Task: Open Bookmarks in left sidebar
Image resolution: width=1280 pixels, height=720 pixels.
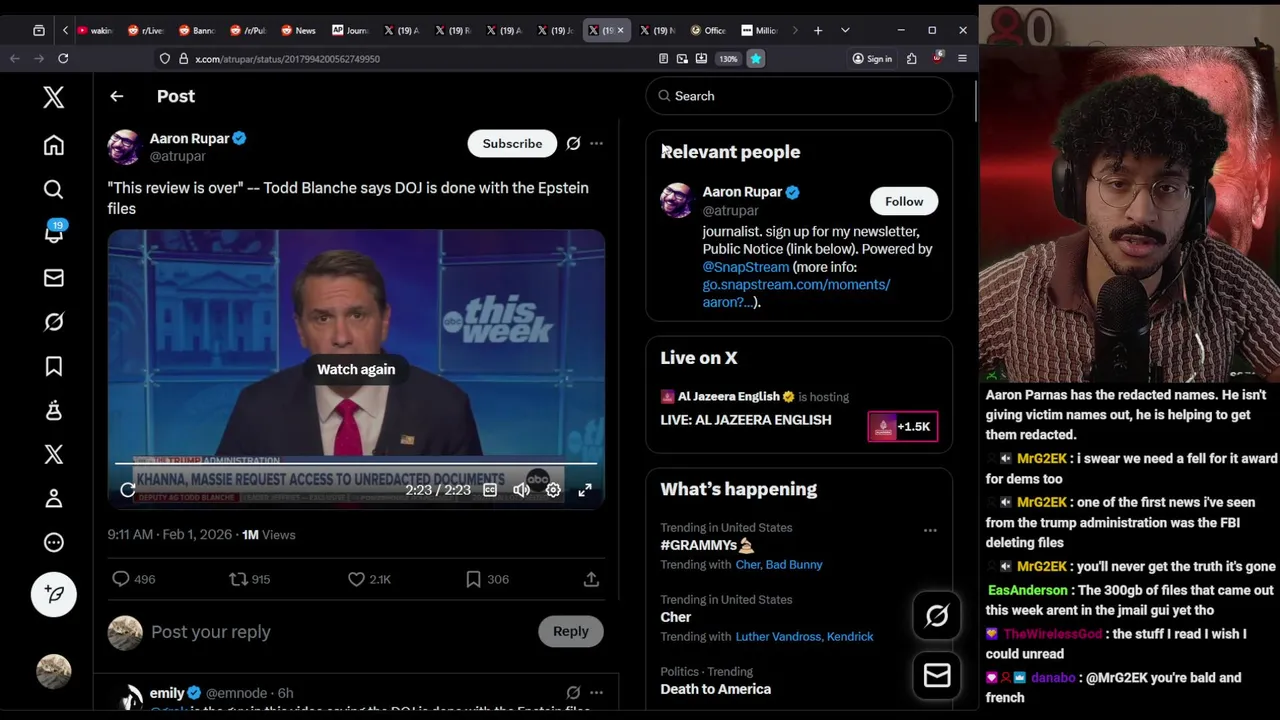Action: coord(54,366)
